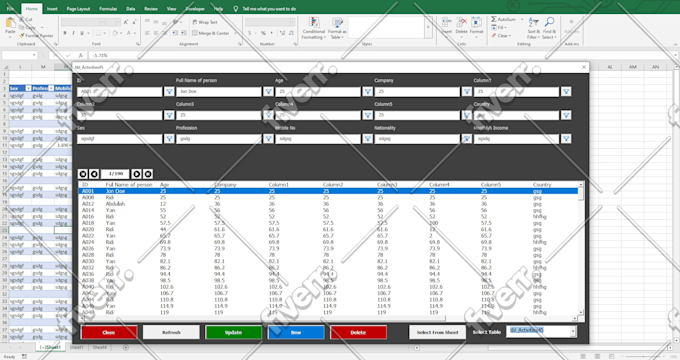
Task: Click the record list vertical scrollbar
Action: pyautogui.click(x=581, y=248)
